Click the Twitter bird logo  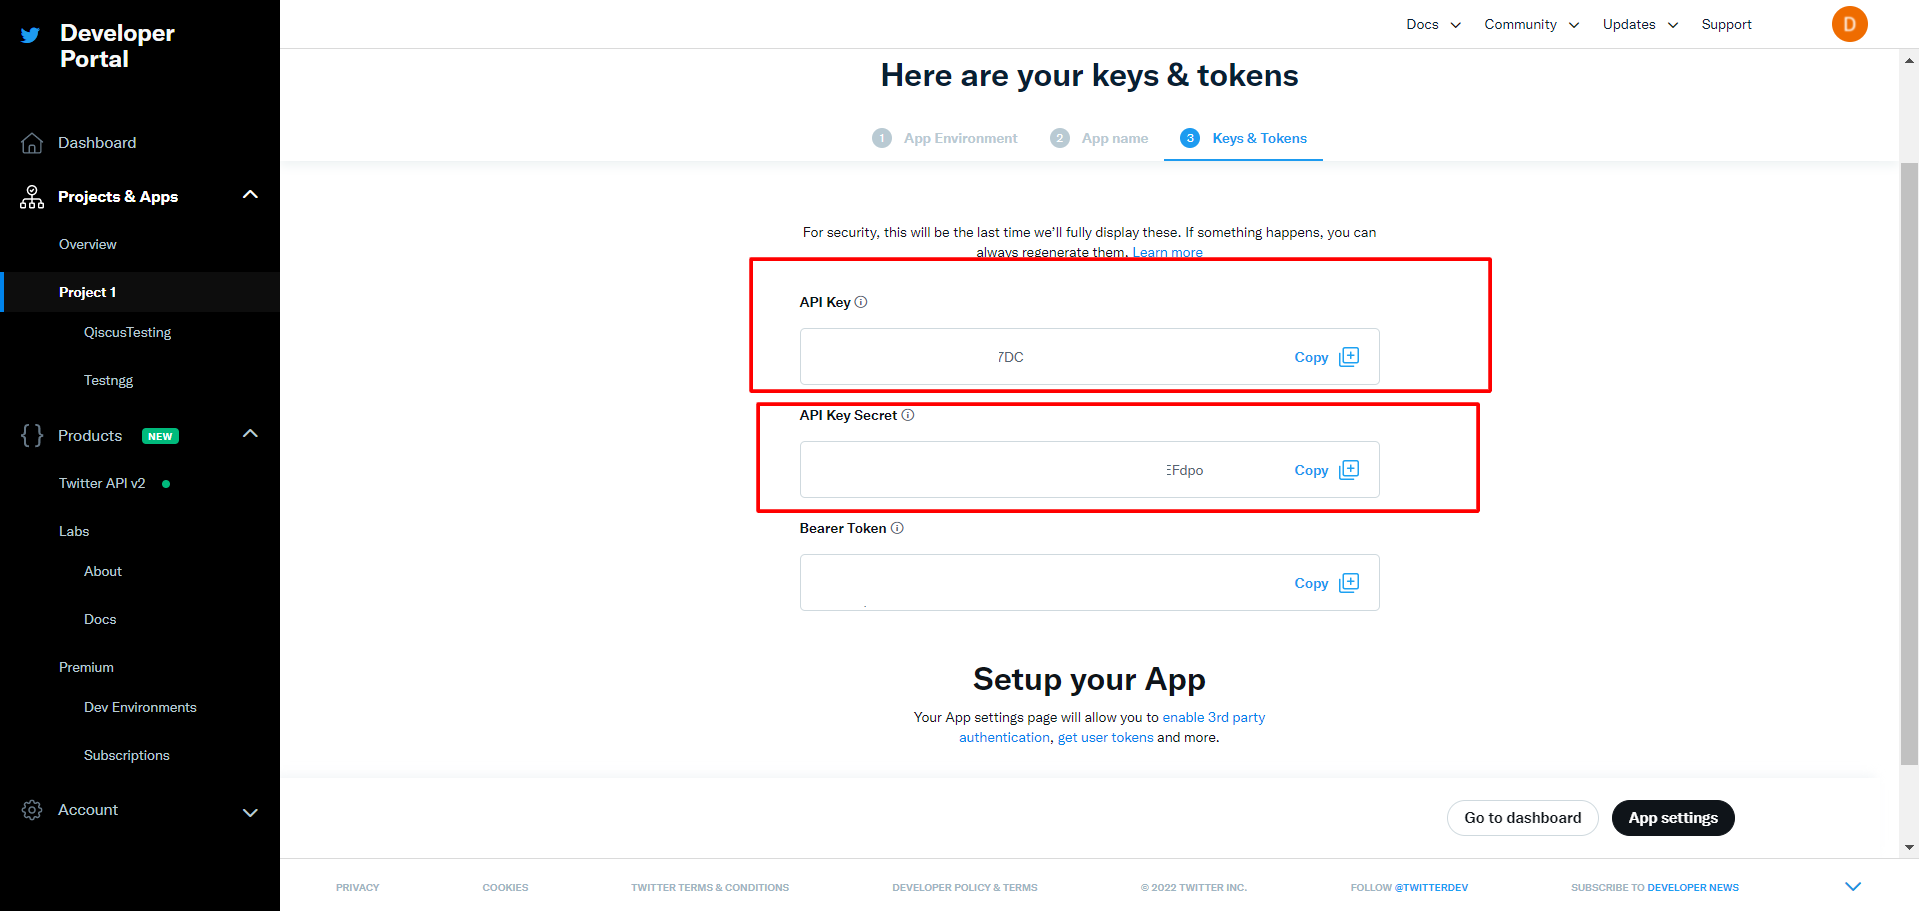(31, 36)
